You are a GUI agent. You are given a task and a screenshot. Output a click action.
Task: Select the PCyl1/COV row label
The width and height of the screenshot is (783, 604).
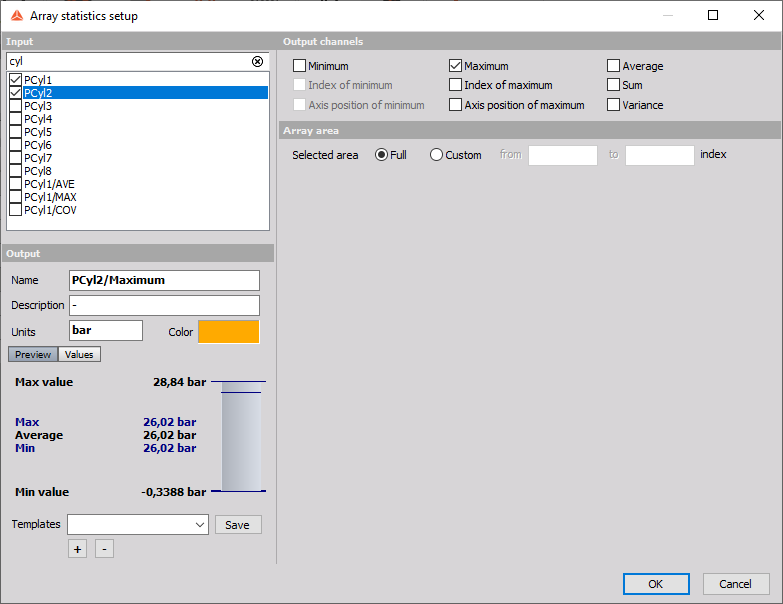(50, 210)
